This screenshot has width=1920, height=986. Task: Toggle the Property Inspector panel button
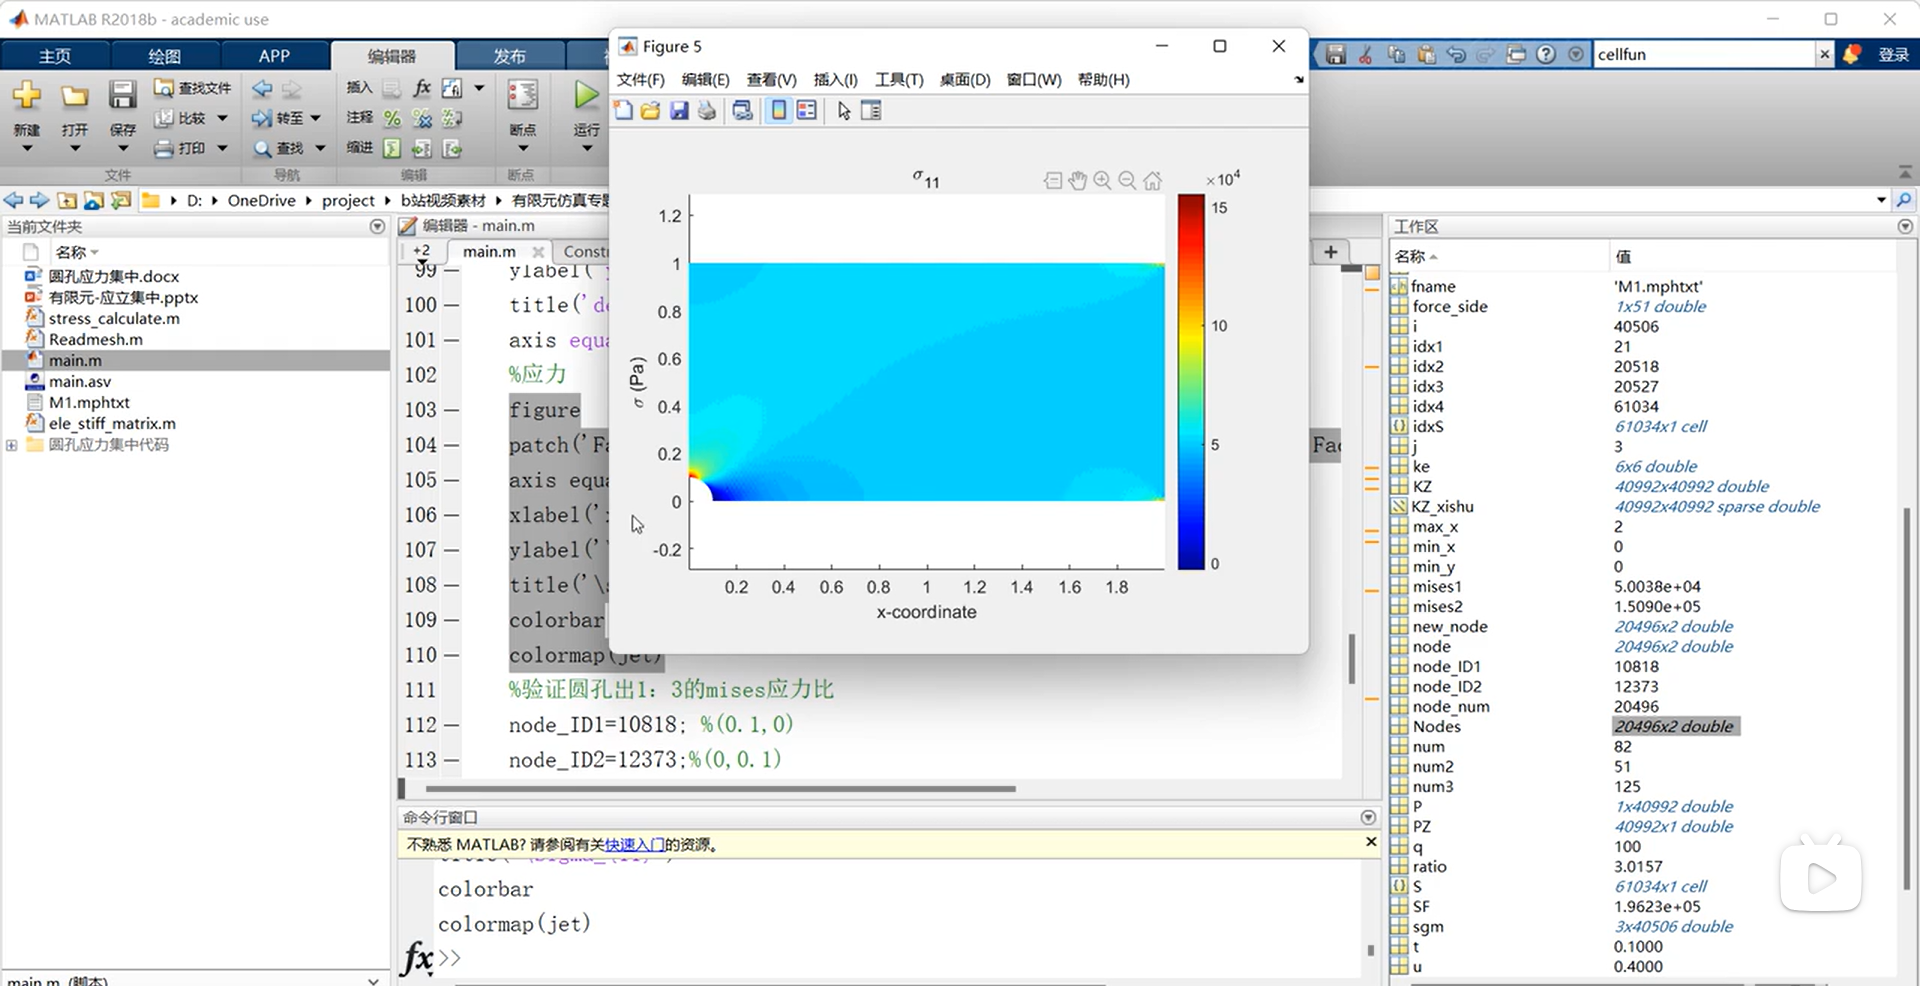[871, 111]
